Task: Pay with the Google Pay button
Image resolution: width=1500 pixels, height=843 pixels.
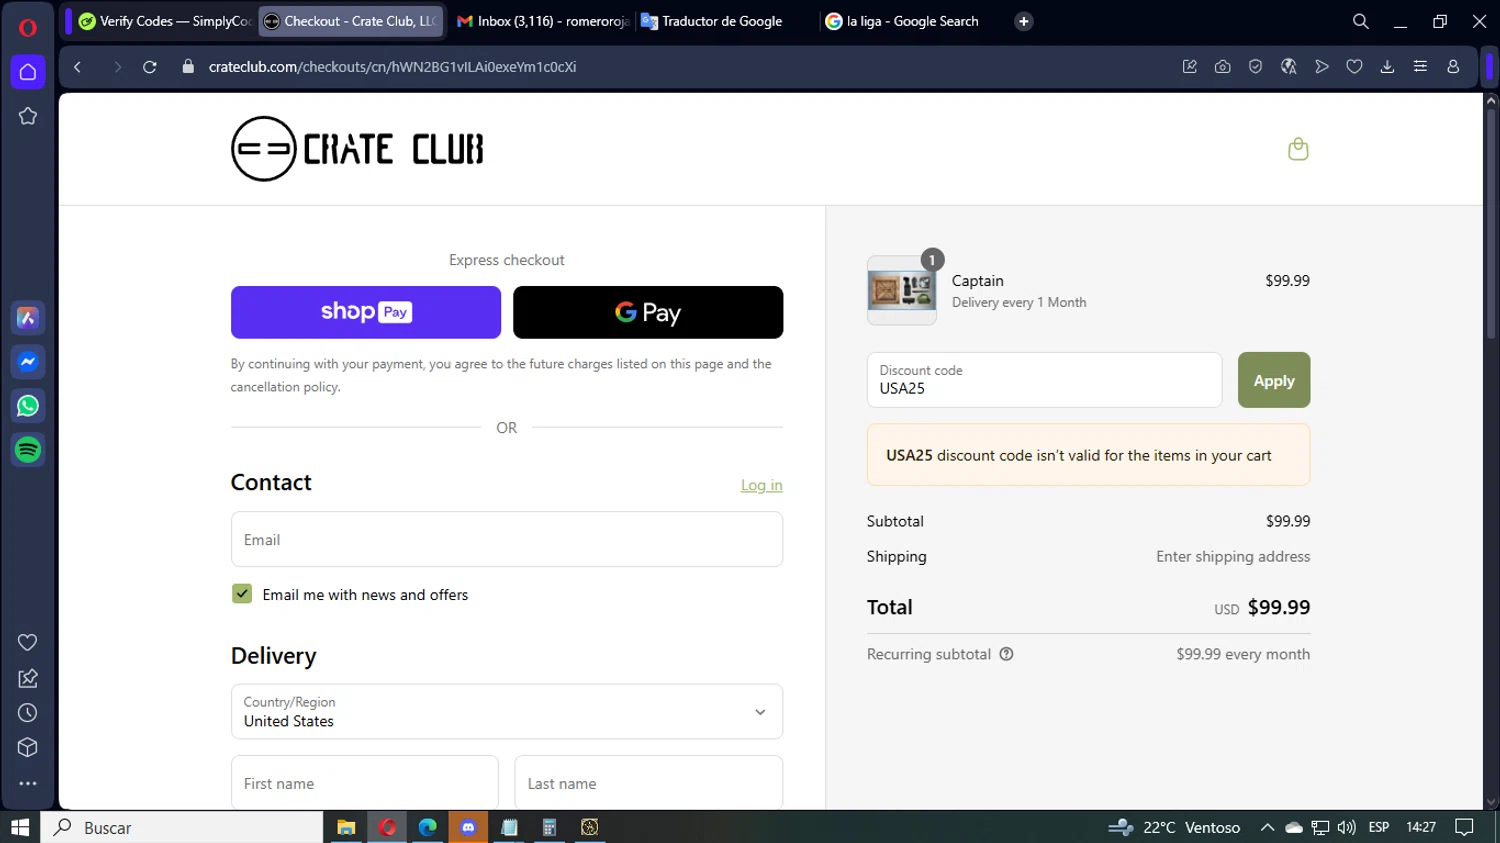Action: coord(648,312)
